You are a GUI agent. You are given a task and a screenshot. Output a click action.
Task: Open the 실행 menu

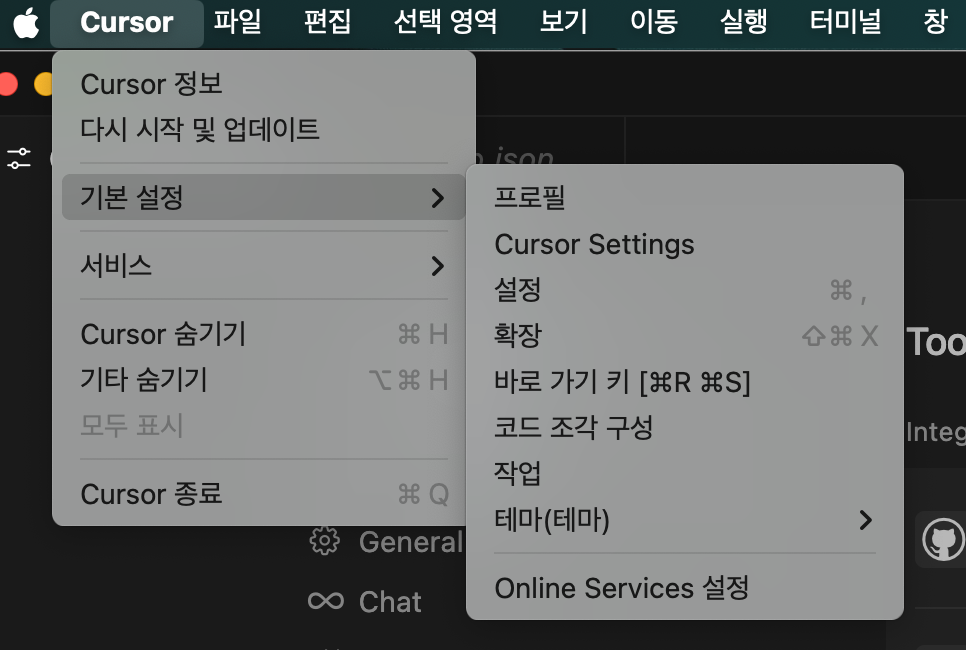[744, 22]
